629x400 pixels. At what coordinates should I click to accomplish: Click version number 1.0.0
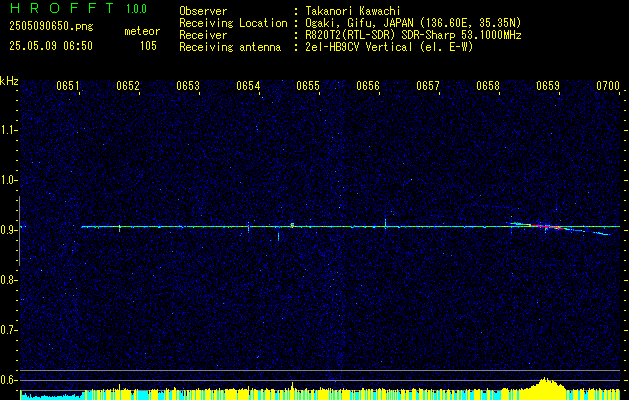[x=136, y=9]
